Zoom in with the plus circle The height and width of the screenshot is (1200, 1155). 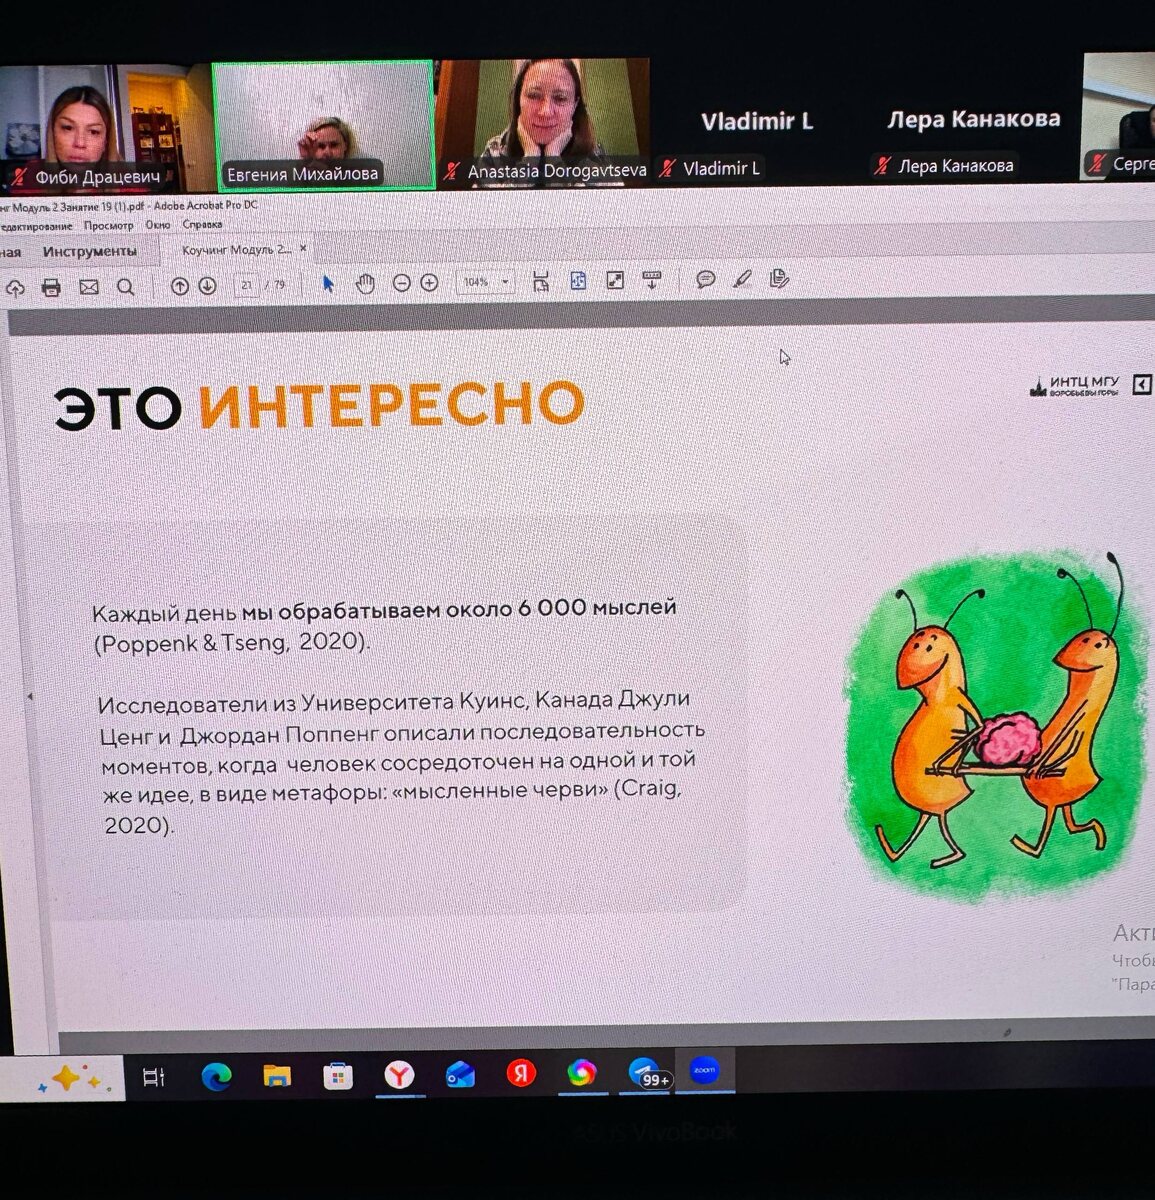click(429, 283)
